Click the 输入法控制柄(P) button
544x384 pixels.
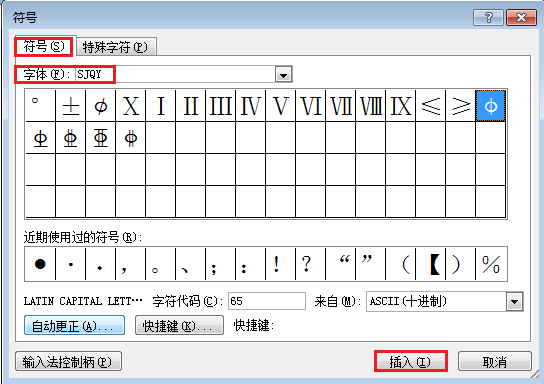(68, 361)
